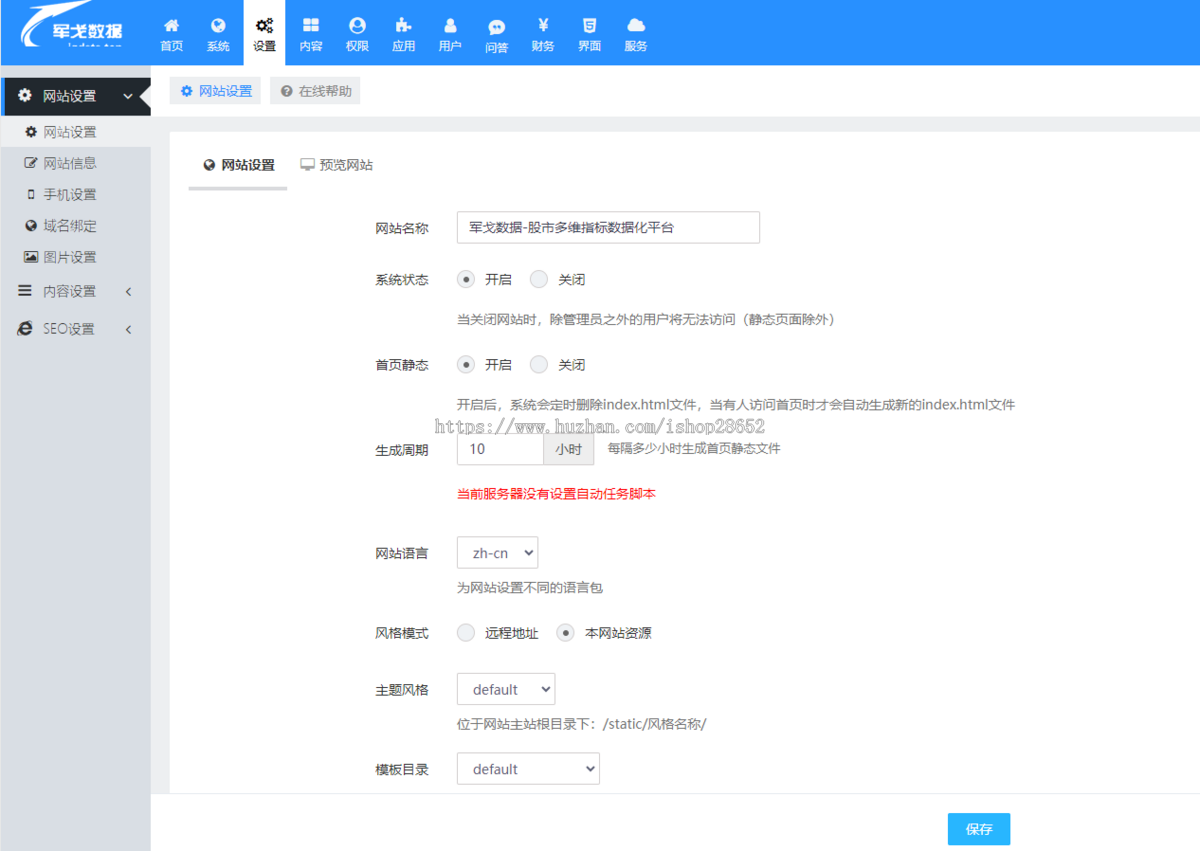Click IE icon beside SEO设置

click(x=25, y=329)
